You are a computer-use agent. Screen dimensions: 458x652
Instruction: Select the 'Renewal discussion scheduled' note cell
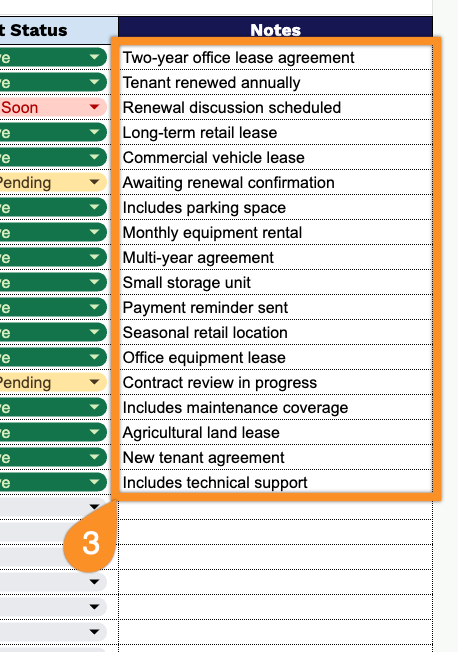coord(275,107)
